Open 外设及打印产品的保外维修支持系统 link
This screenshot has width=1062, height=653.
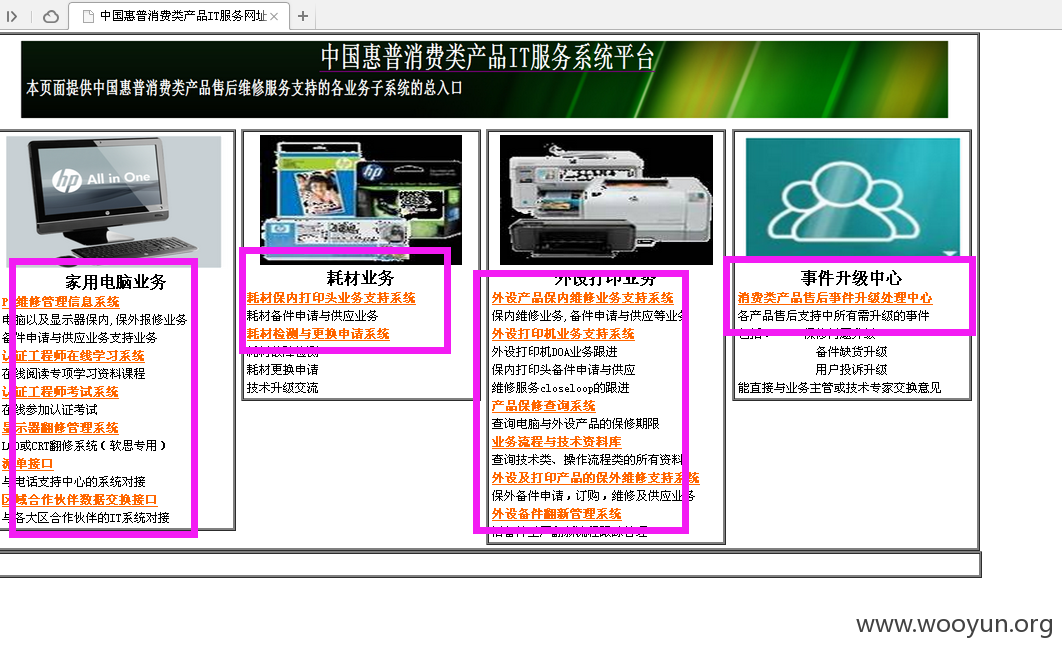[x=595, y=478]
